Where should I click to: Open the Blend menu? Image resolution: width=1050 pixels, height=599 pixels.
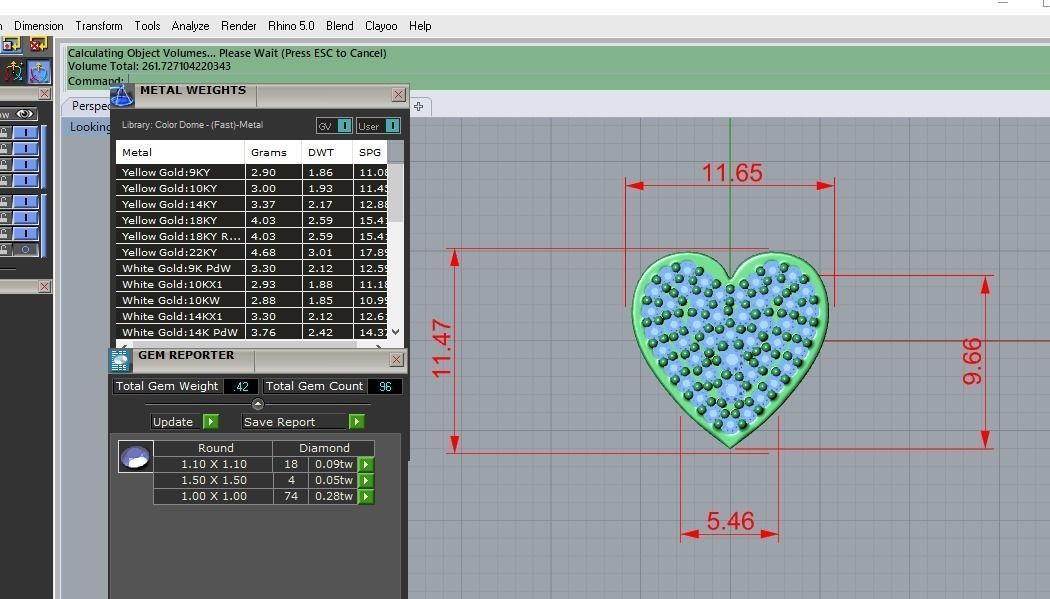[340, 26]
